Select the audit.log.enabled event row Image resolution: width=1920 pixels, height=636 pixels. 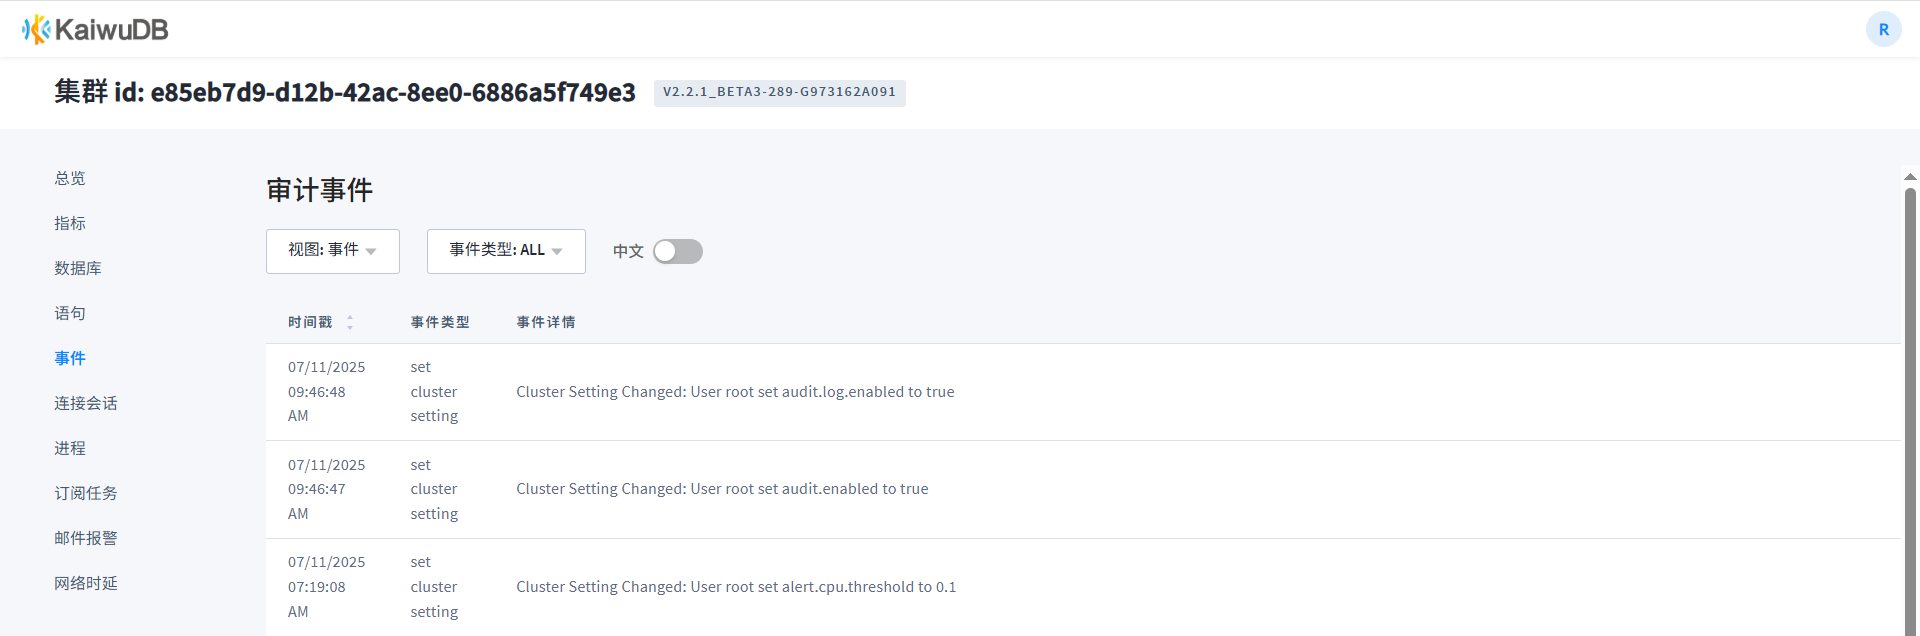[x=1083, y=392]
